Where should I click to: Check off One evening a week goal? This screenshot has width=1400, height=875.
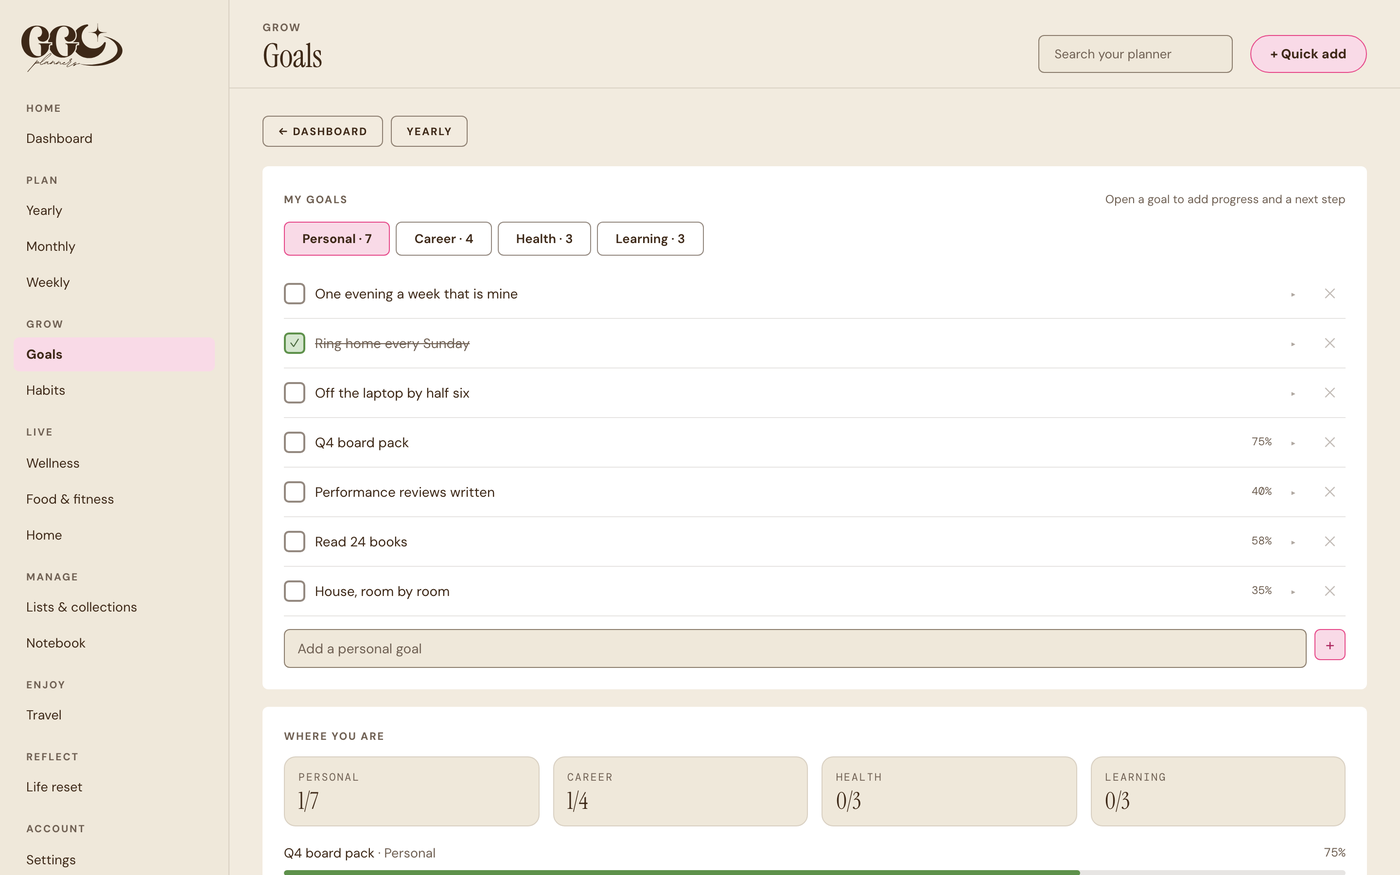point(295,294)
